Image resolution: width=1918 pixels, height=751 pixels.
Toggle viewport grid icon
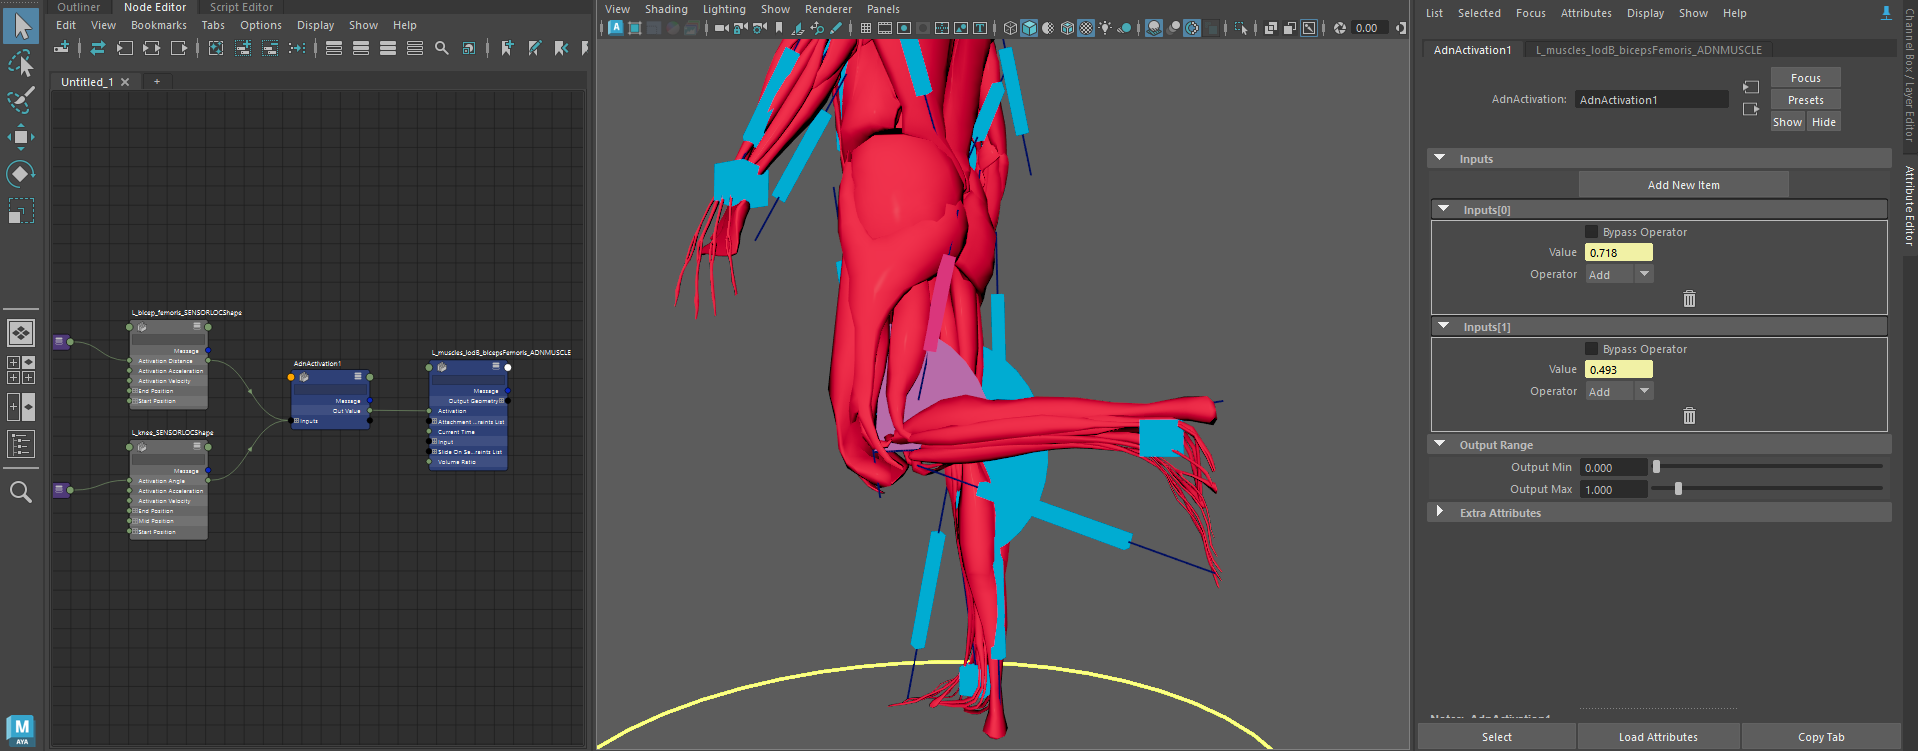coord(865,28)
